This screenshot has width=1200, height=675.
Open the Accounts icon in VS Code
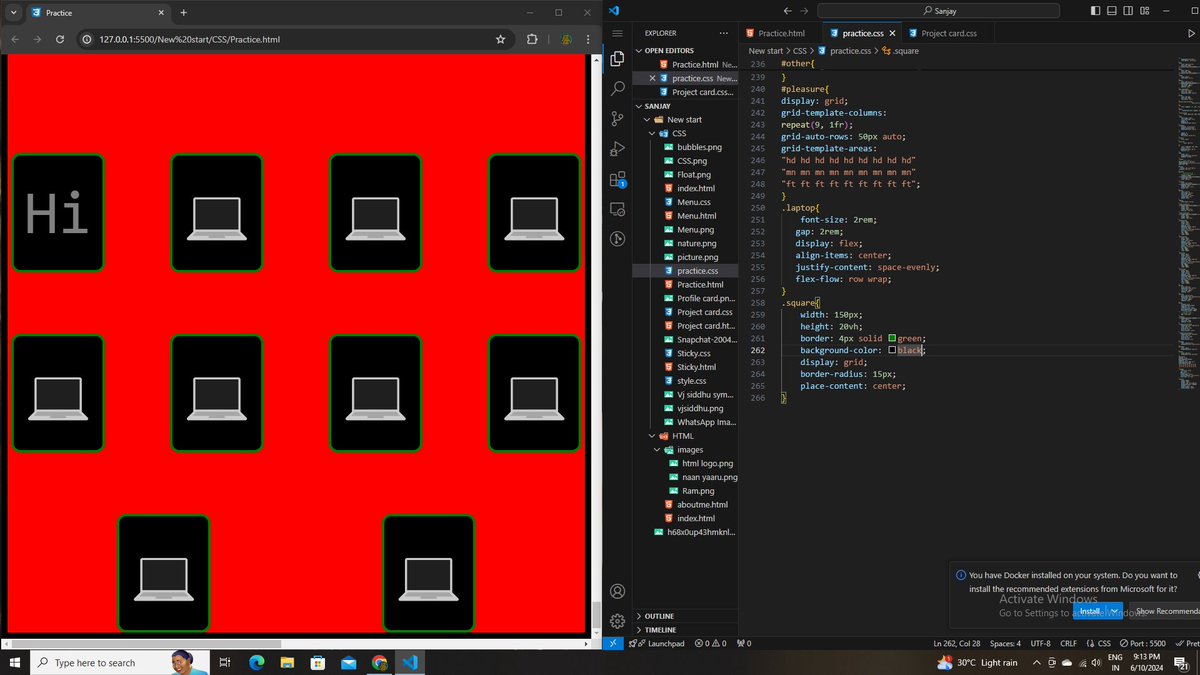coord(617,591)
